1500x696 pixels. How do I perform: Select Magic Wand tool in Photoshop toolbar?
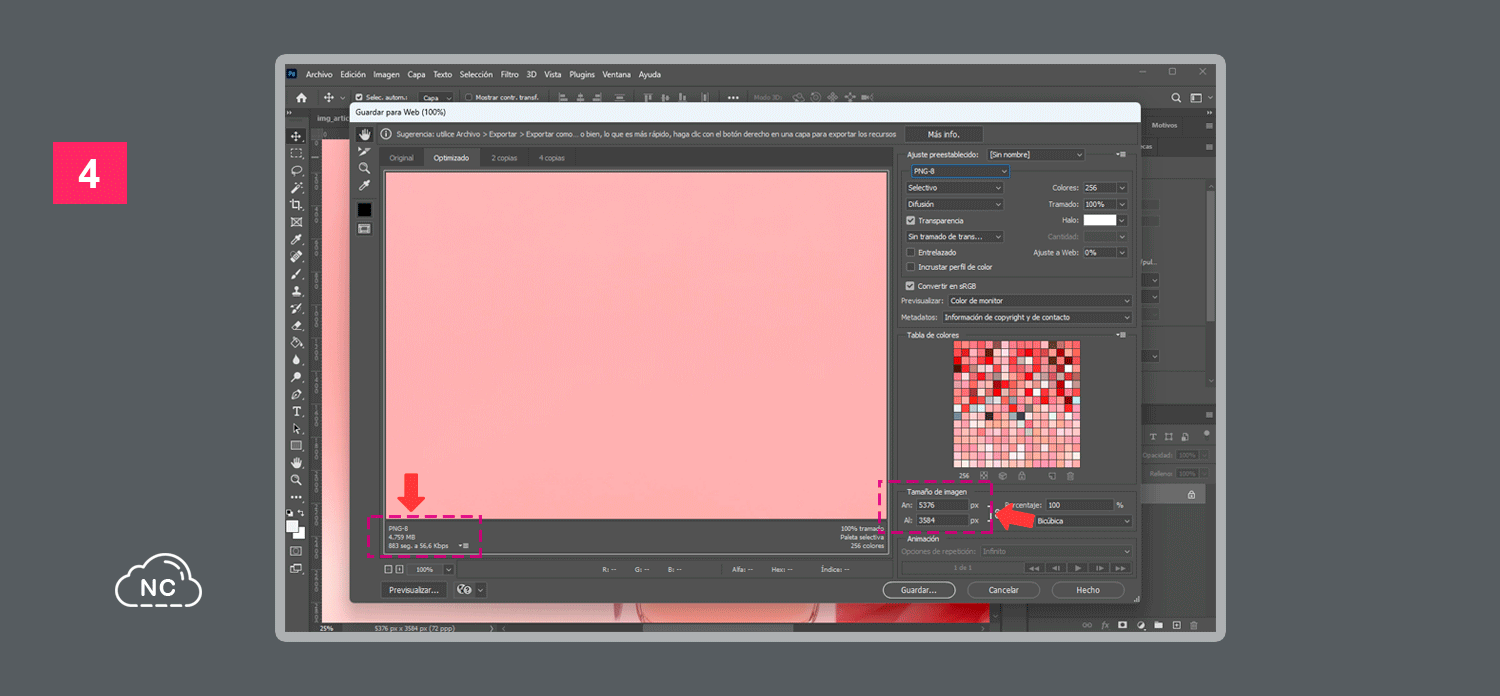click(296, 187)
